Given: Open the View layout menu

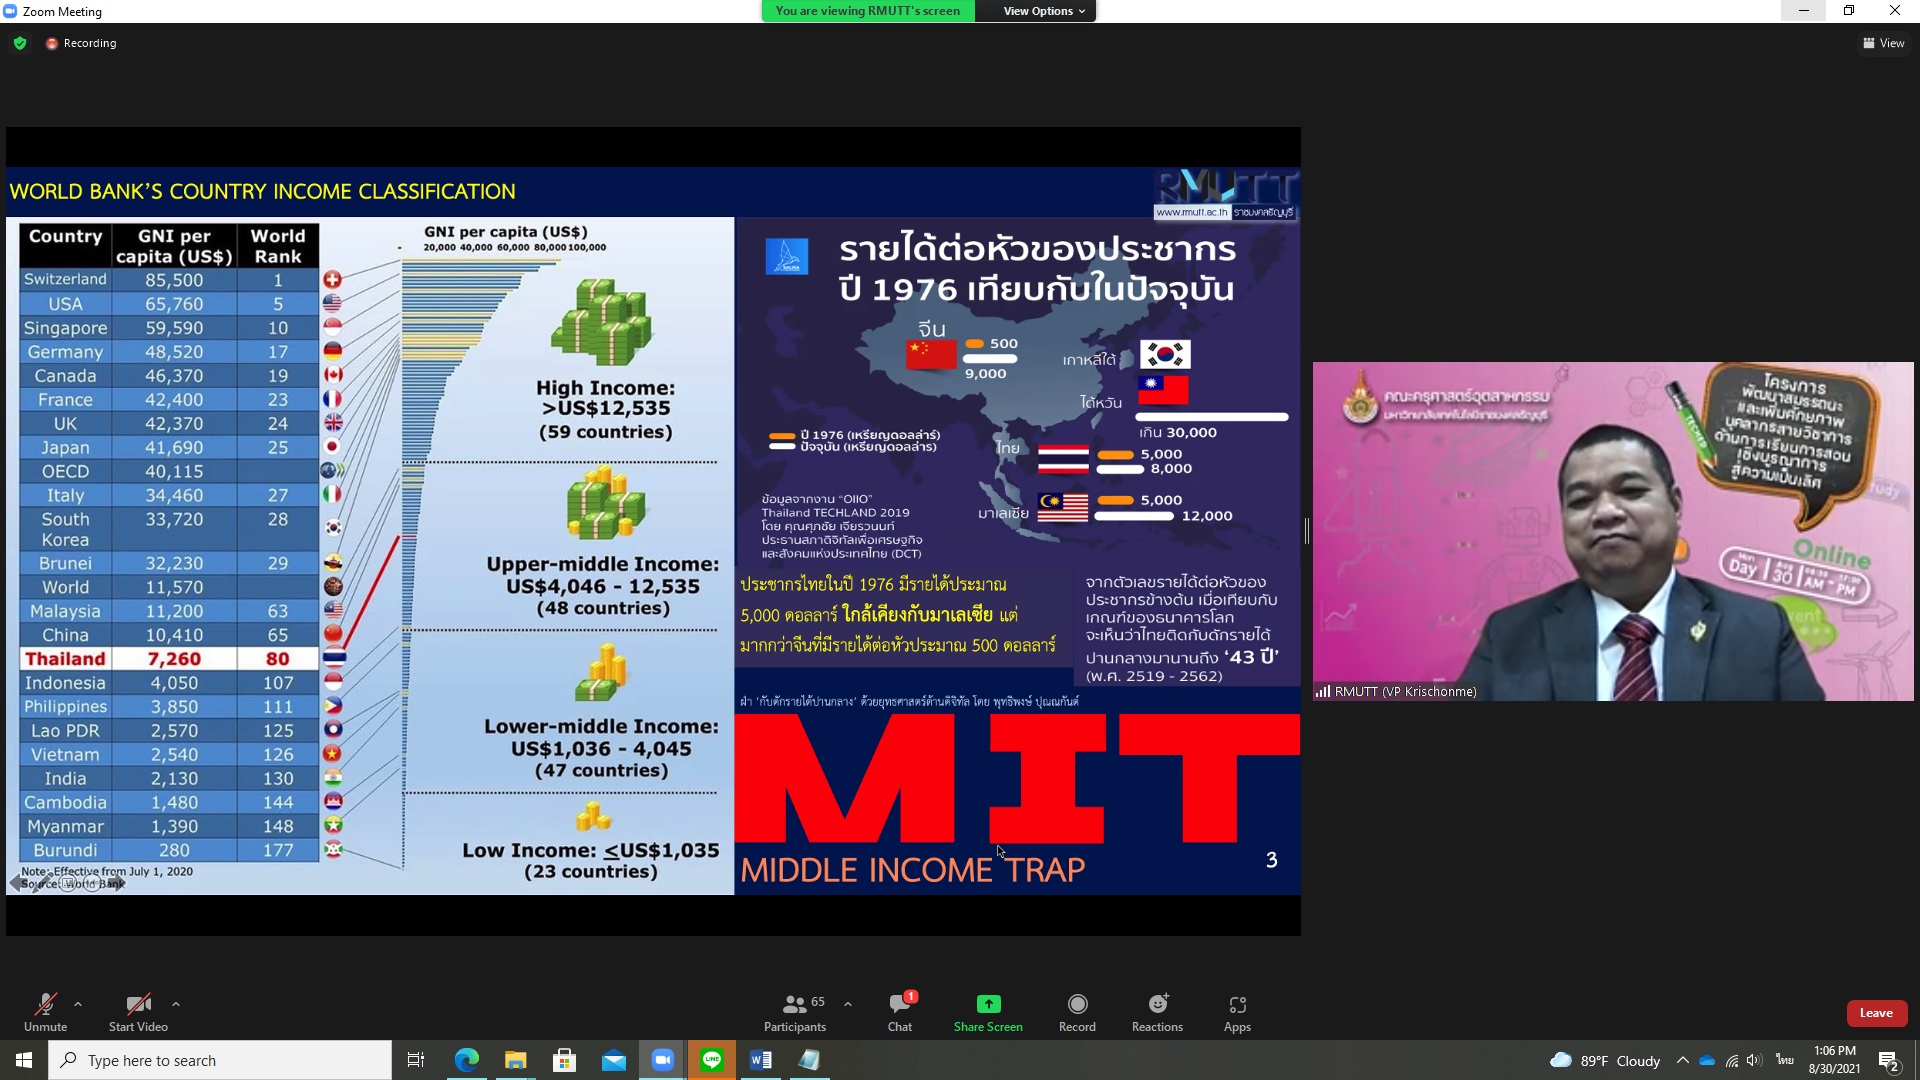Looking at the screenshot, I should [x=1884, y=43].
